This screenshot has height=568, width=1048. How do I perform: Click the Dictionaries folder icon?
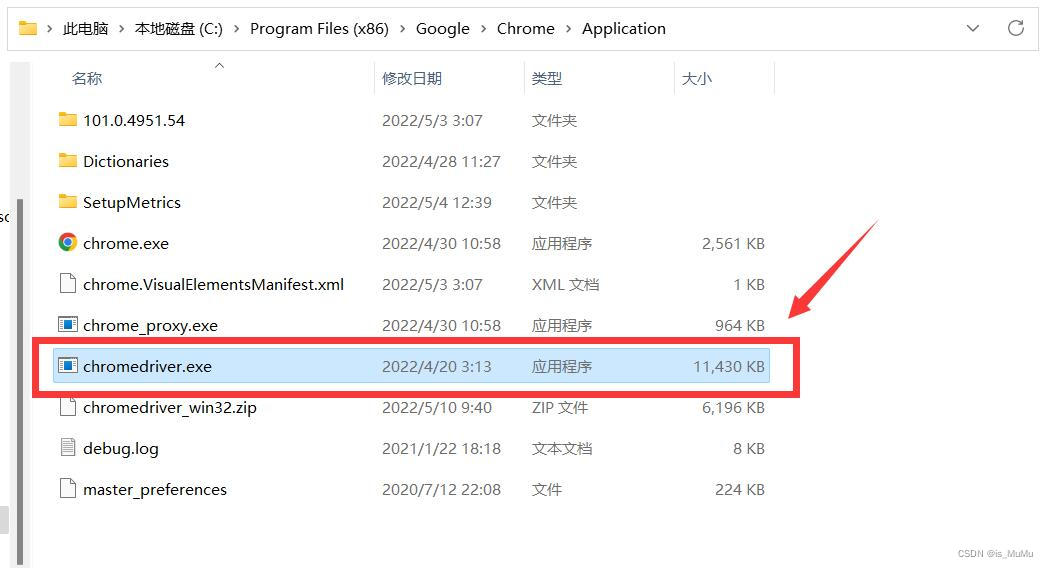coord(68,161)
